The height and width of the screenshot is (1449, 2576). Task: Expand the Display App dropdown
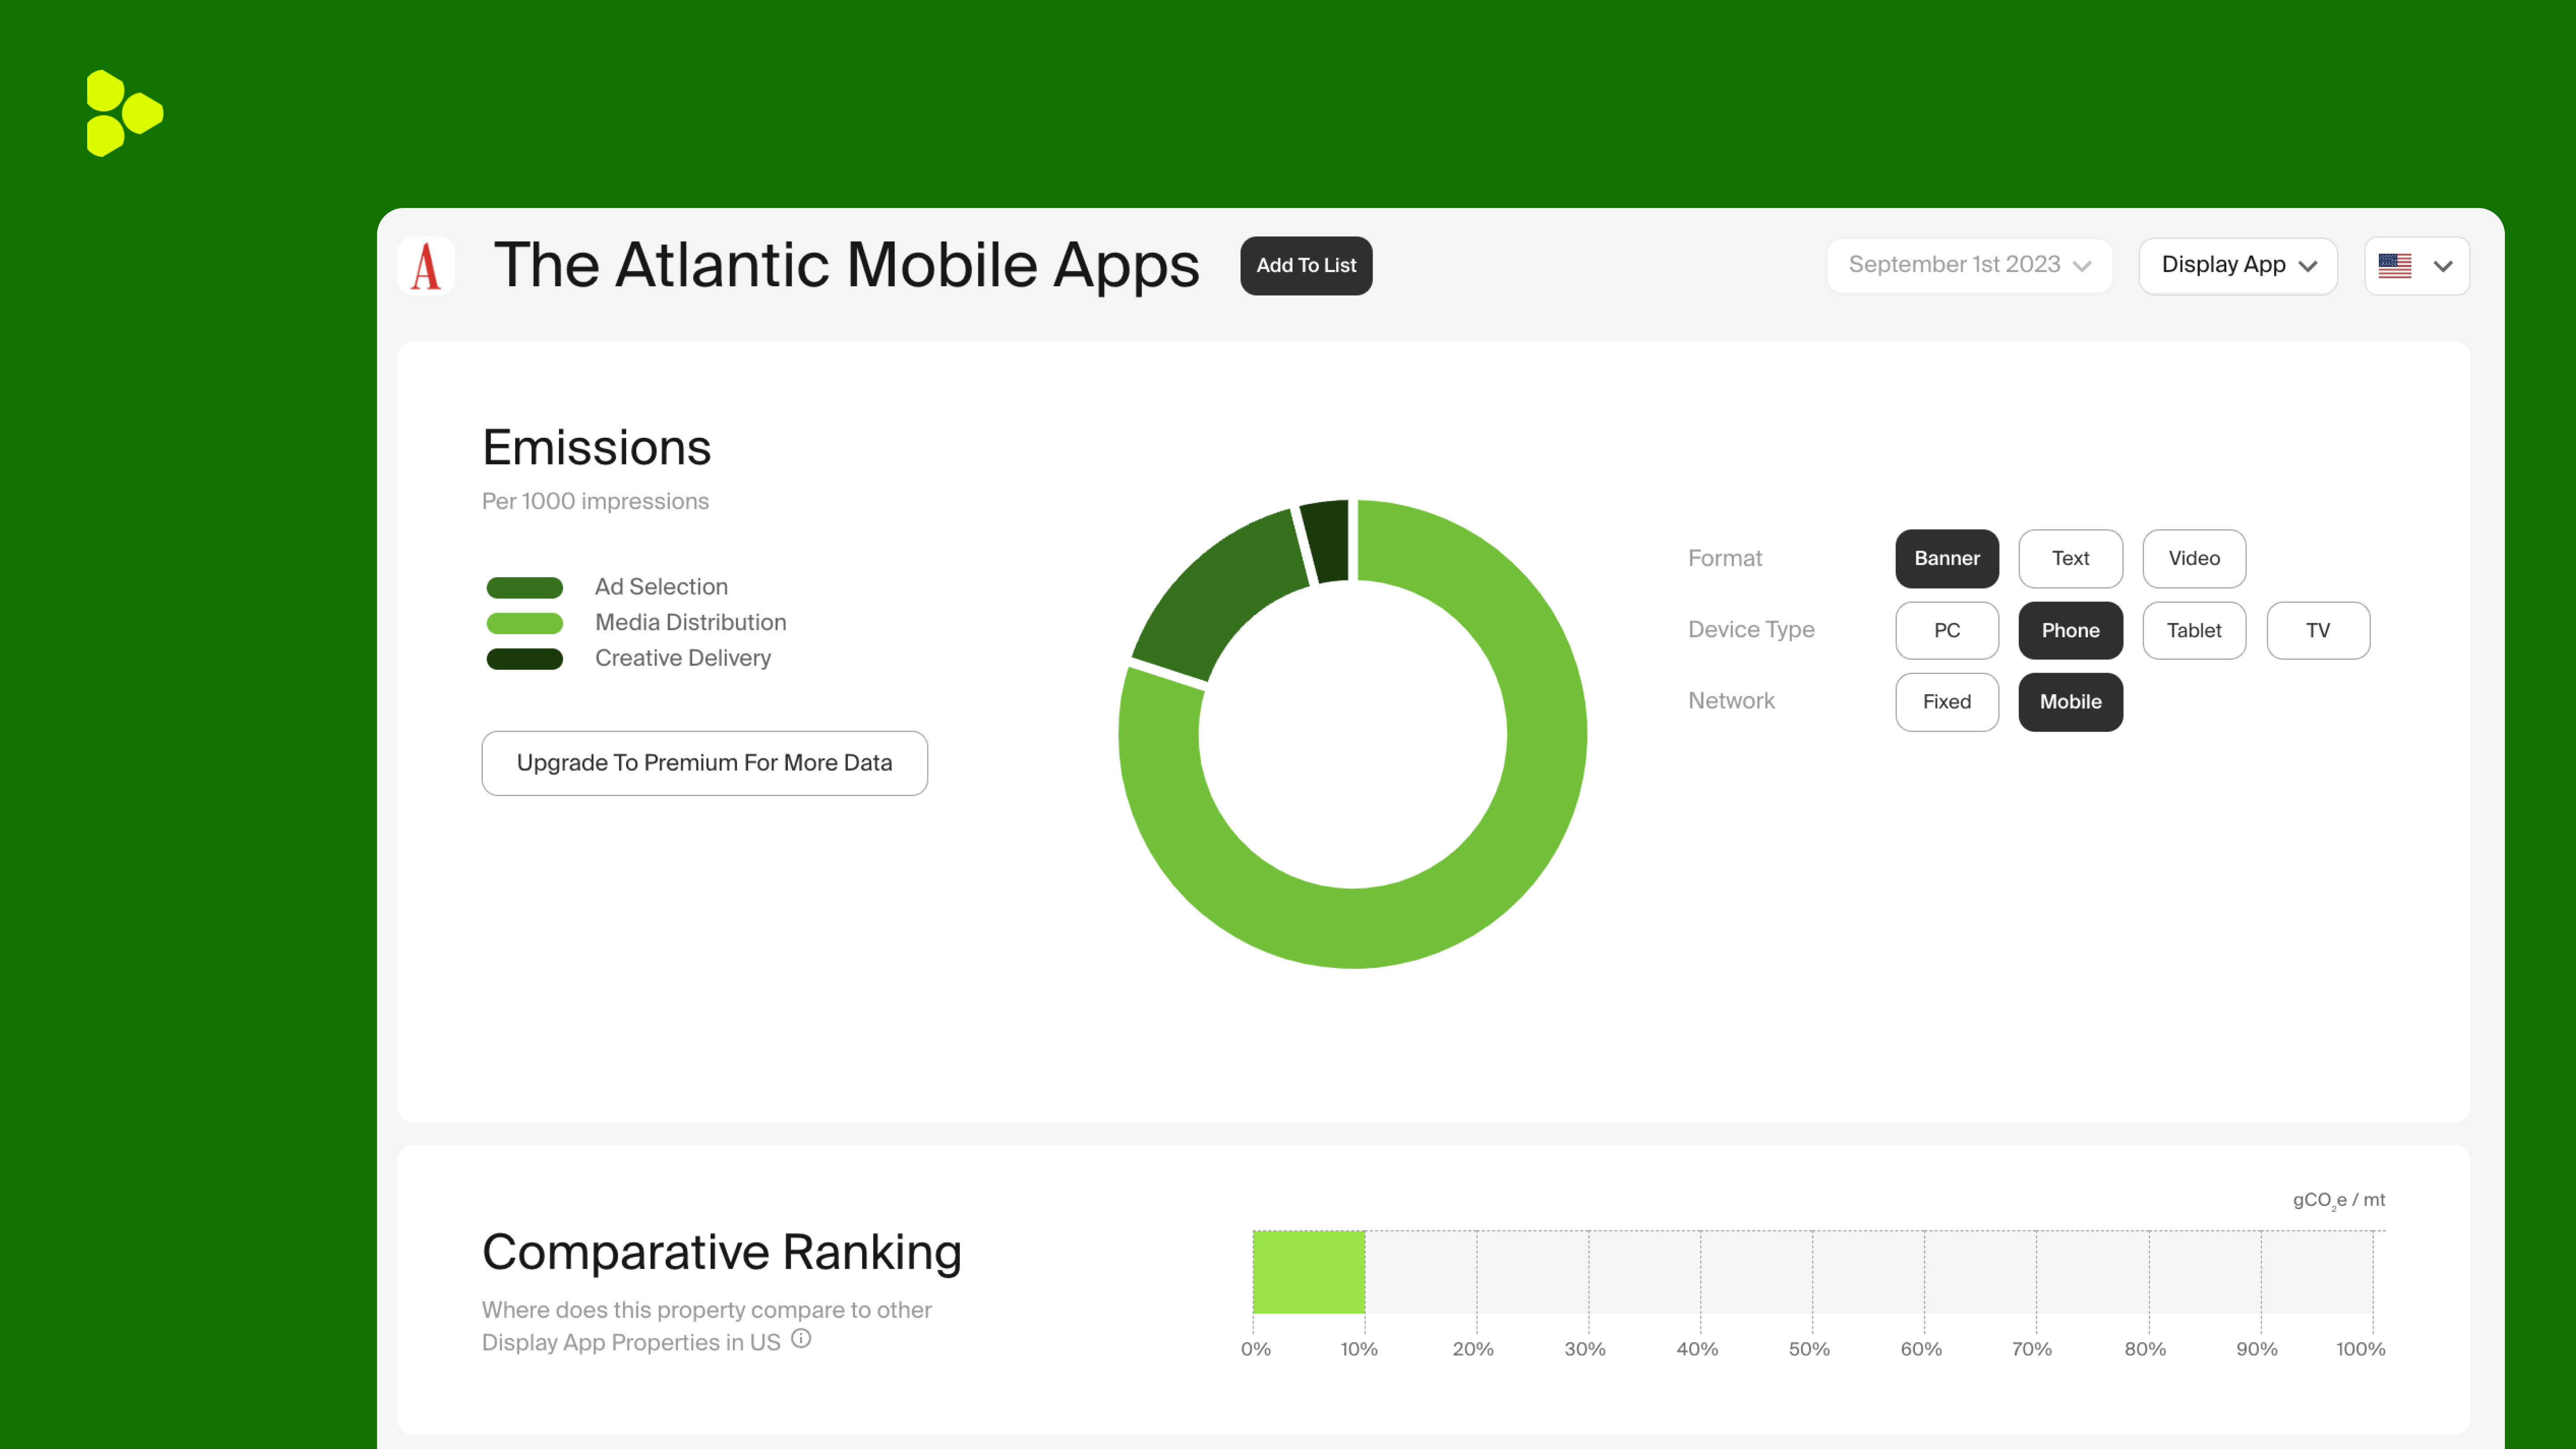[x=2237, y=265]
